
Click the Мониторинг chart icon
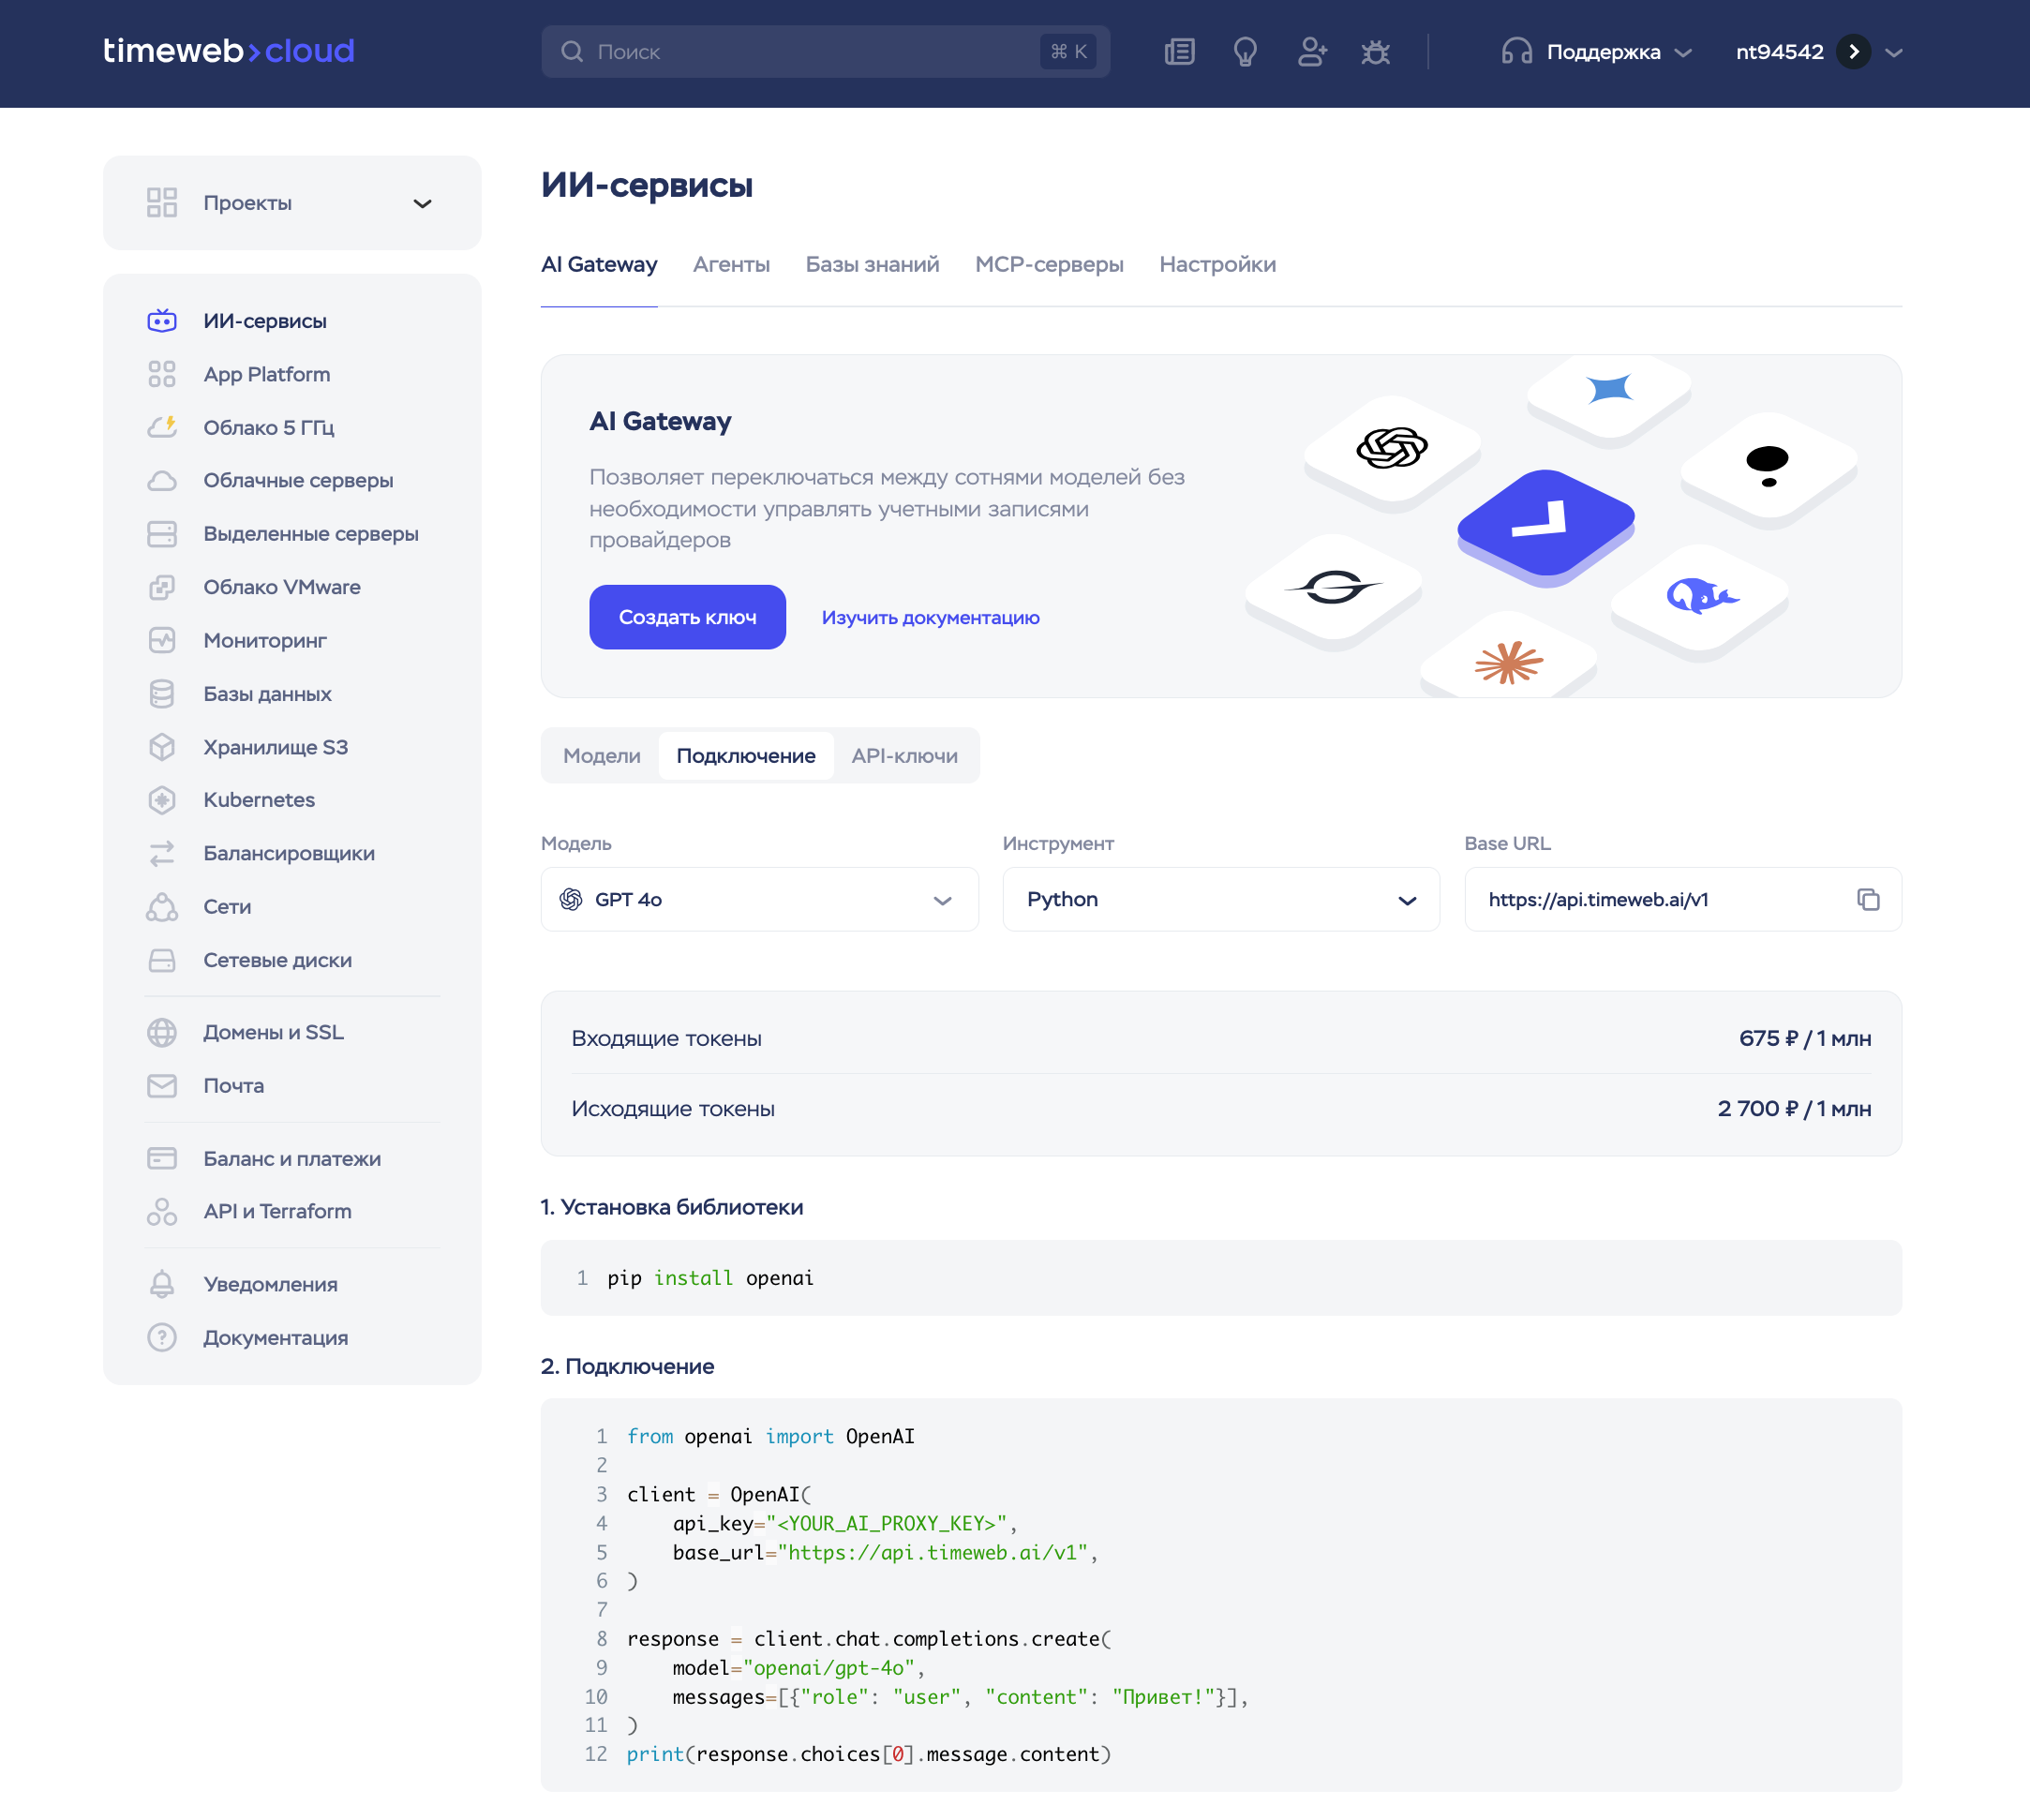coord(162,640)
